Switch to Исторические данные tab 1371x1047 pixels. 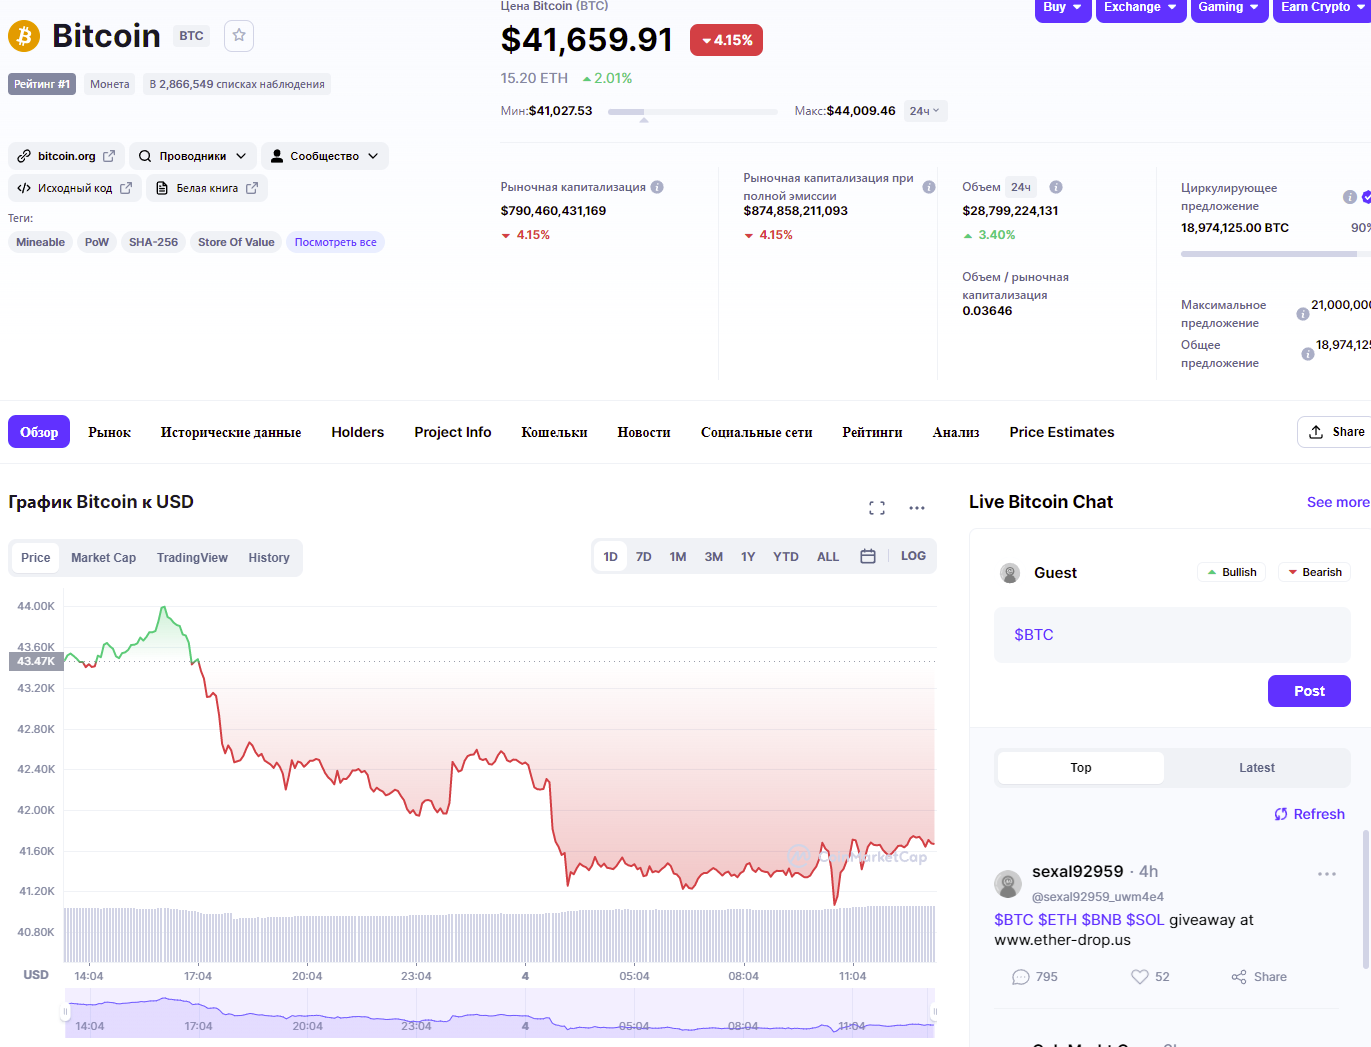point(231,432)
